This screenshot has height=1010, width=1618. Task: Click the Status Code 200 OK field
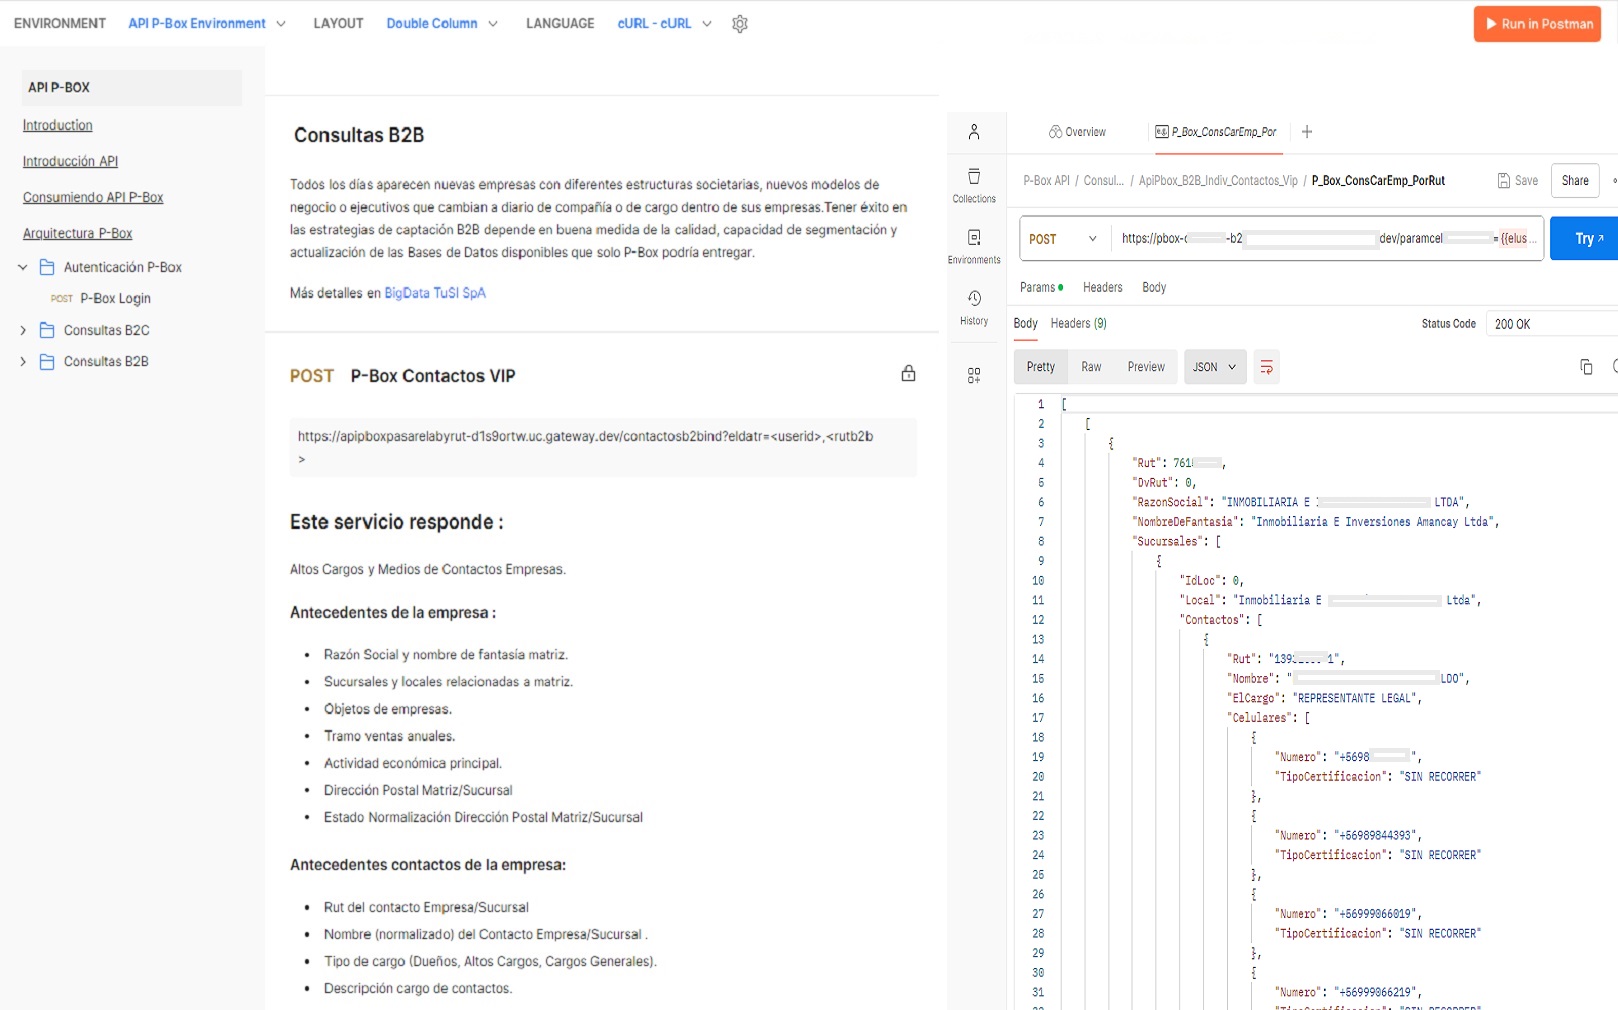pos(1551,324)
